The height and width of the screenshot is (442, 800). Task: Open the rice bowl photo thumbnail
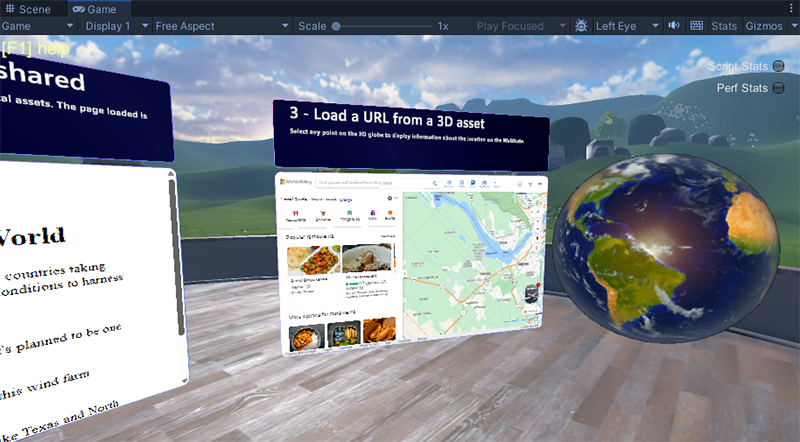307,336
